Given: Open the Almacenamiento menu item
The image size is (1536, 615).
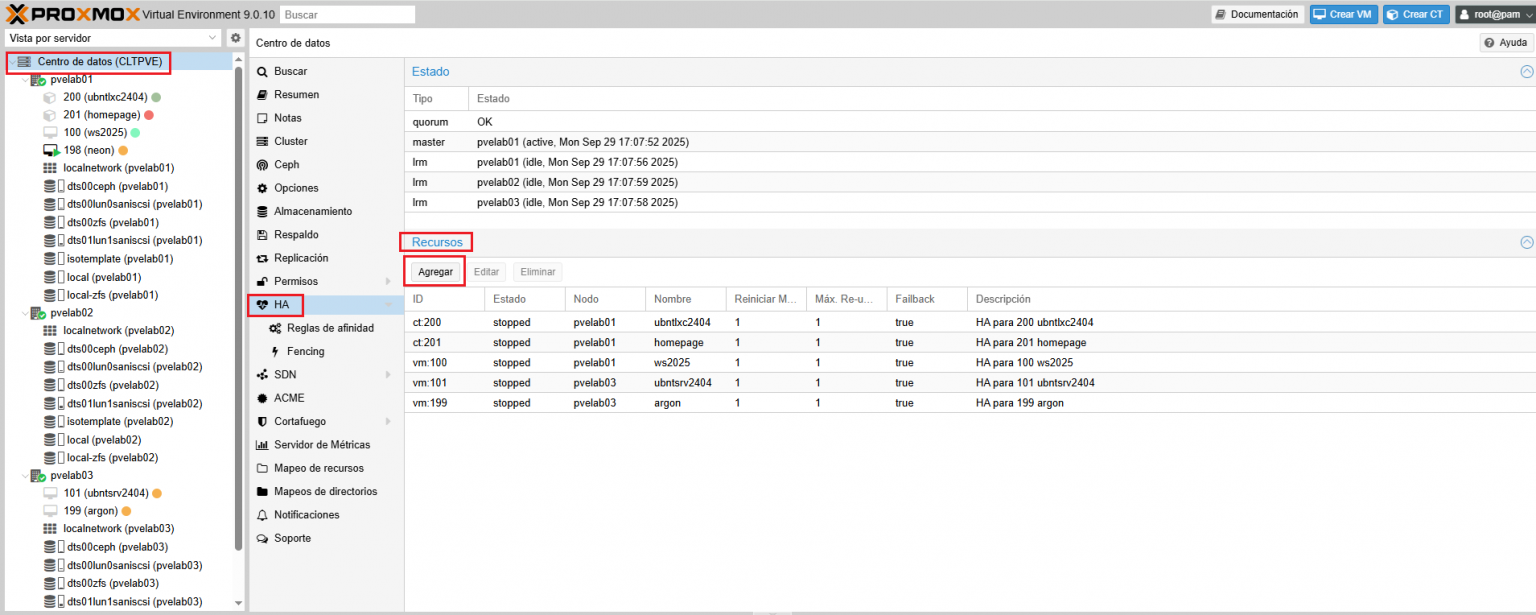Looking at the screenshot, I should (x=326, y=211).
